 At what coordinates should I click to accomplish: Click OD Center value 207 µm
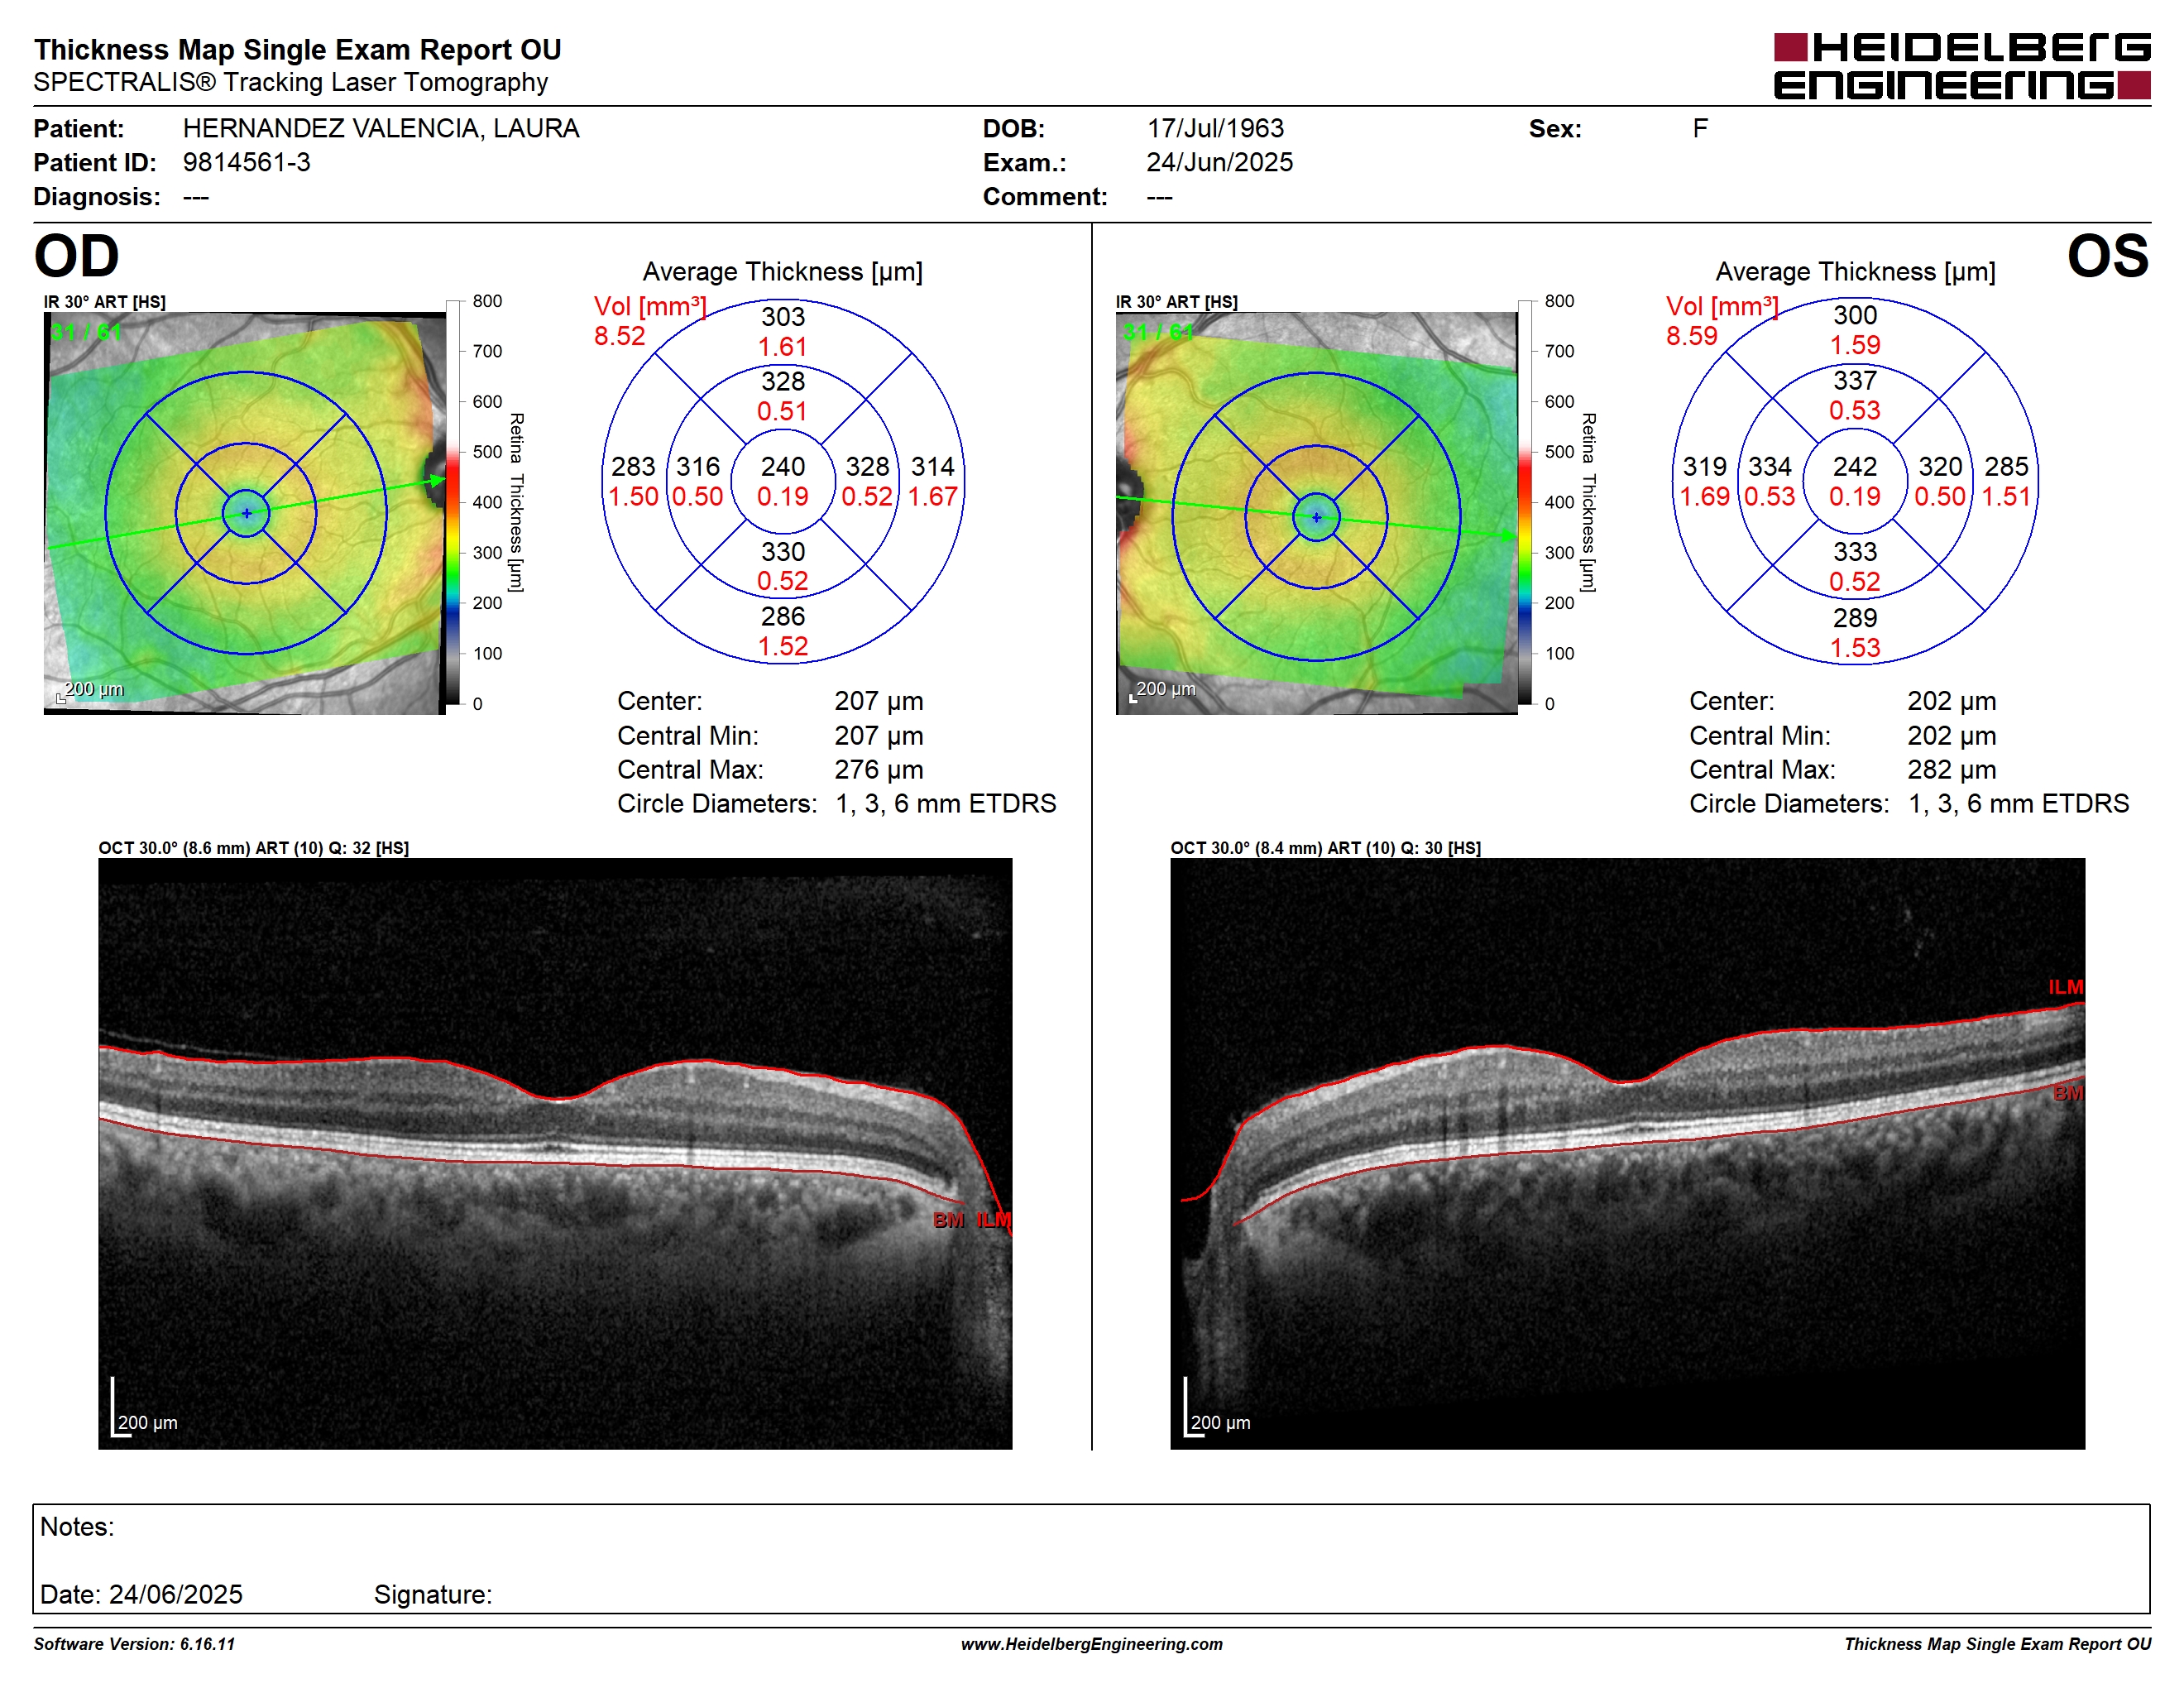(879, 701)
